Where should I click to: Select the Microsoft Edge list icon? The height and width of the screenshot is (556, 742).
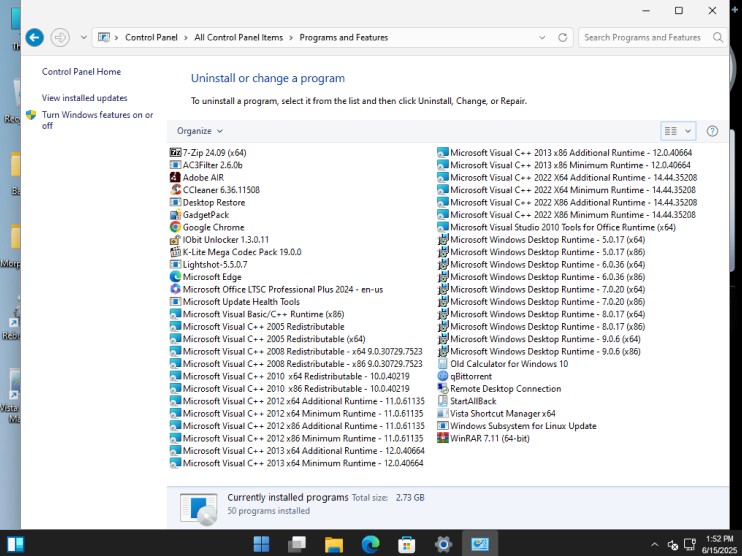pos(175,277)
